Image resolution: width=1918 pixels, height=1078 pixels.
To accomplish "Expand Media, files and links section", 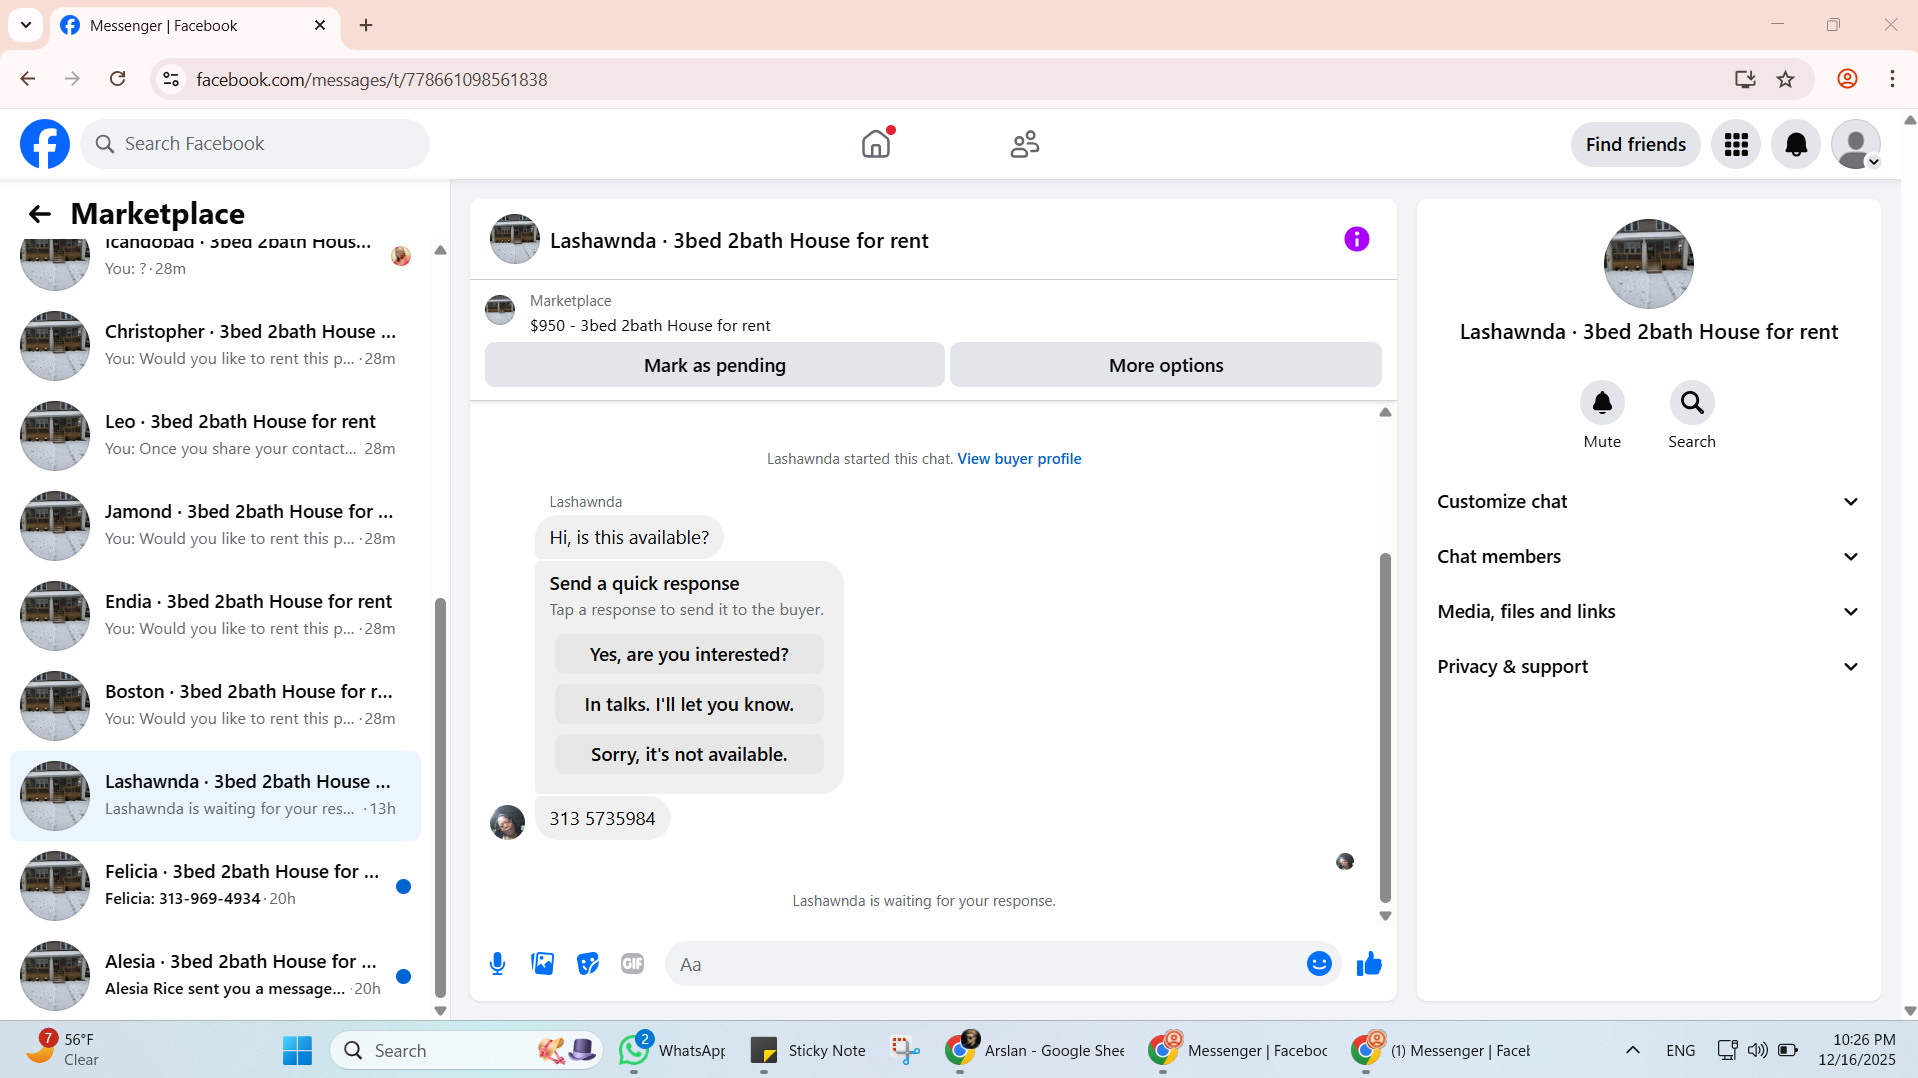I will (x=1648, y=612).
